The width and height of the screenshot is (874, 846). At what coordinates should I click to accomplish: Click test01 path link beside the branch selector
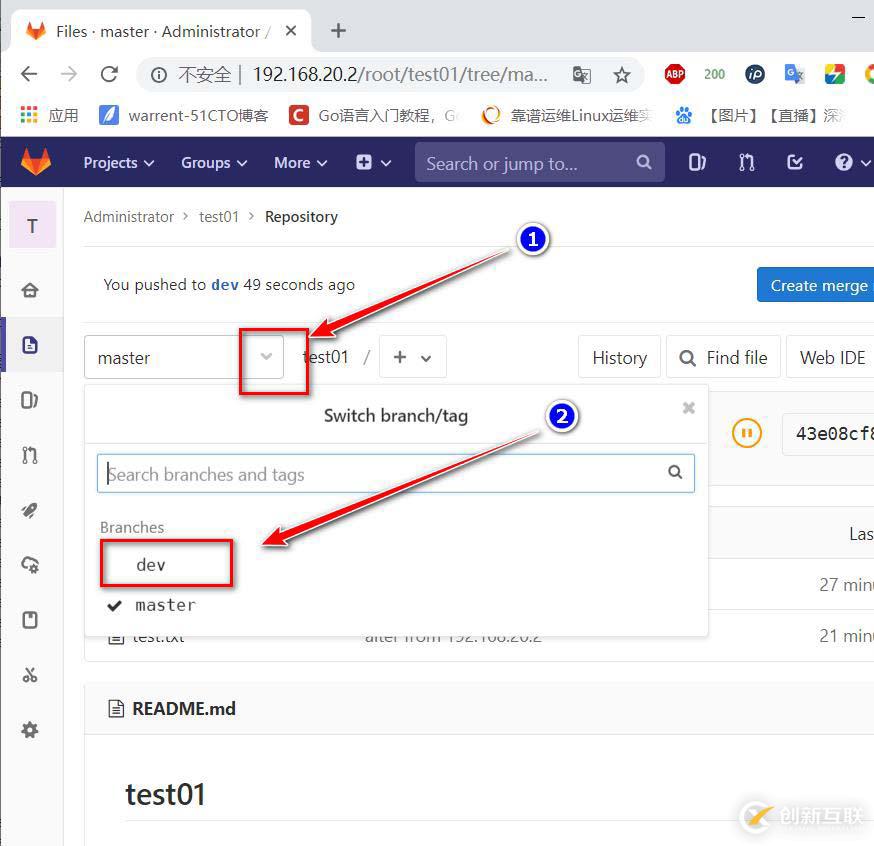pos(326,357)
